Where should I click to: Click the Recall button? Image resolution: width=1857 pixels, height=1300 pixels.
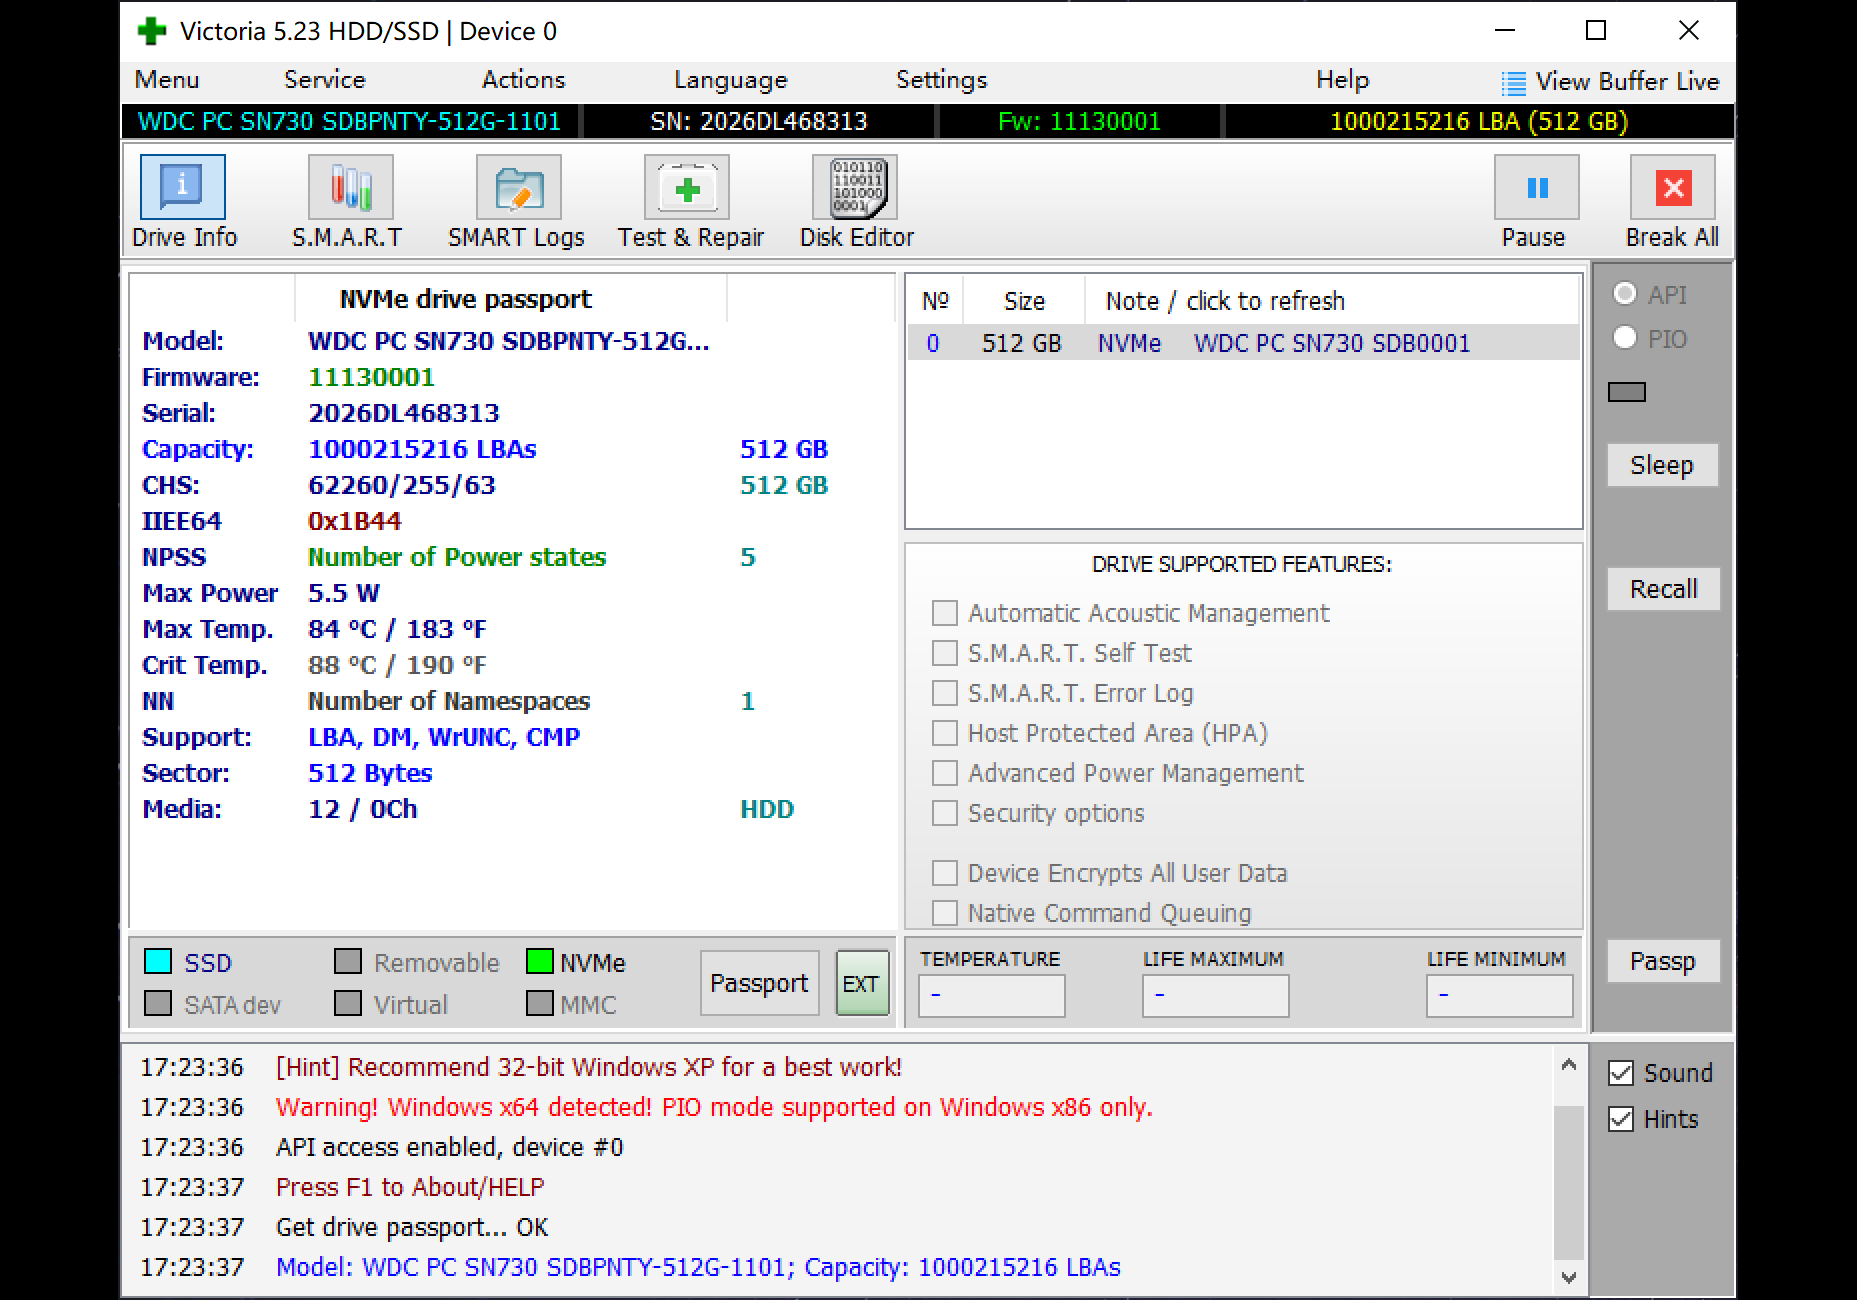pos(1663,589)
